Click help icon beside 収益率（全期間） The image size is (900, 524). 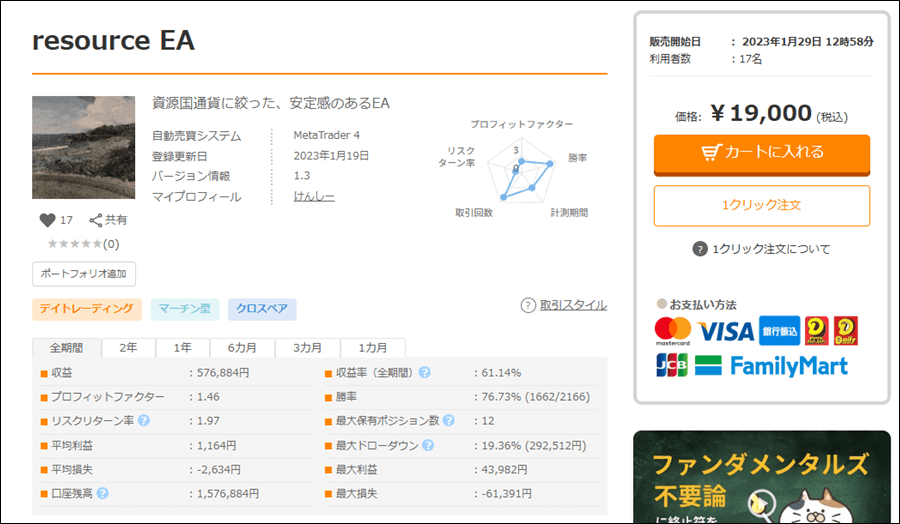(x=425, y=373)
